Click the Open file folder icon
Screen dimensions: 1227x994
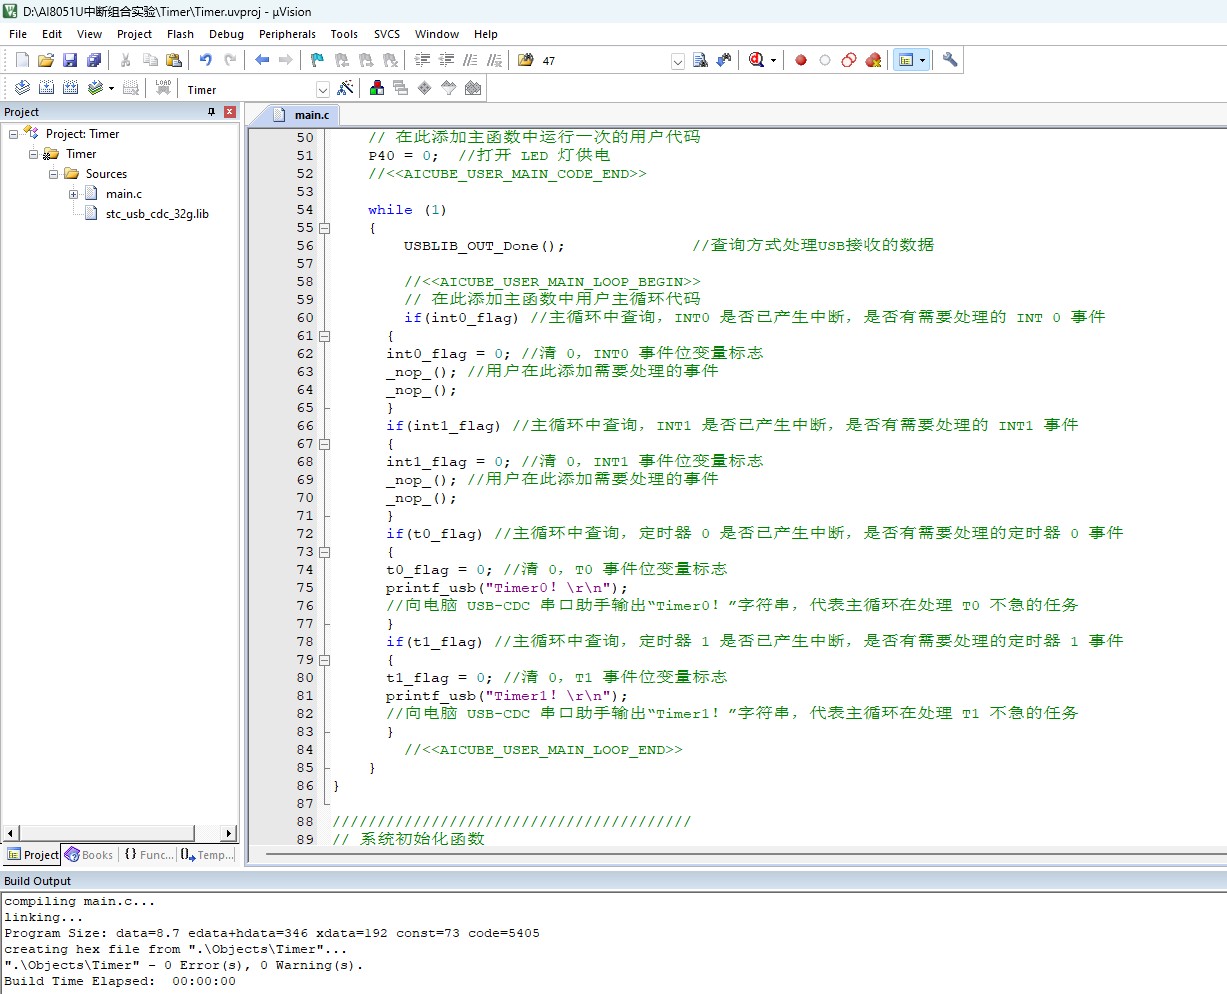pyautogui.click(x=46, y=60)
